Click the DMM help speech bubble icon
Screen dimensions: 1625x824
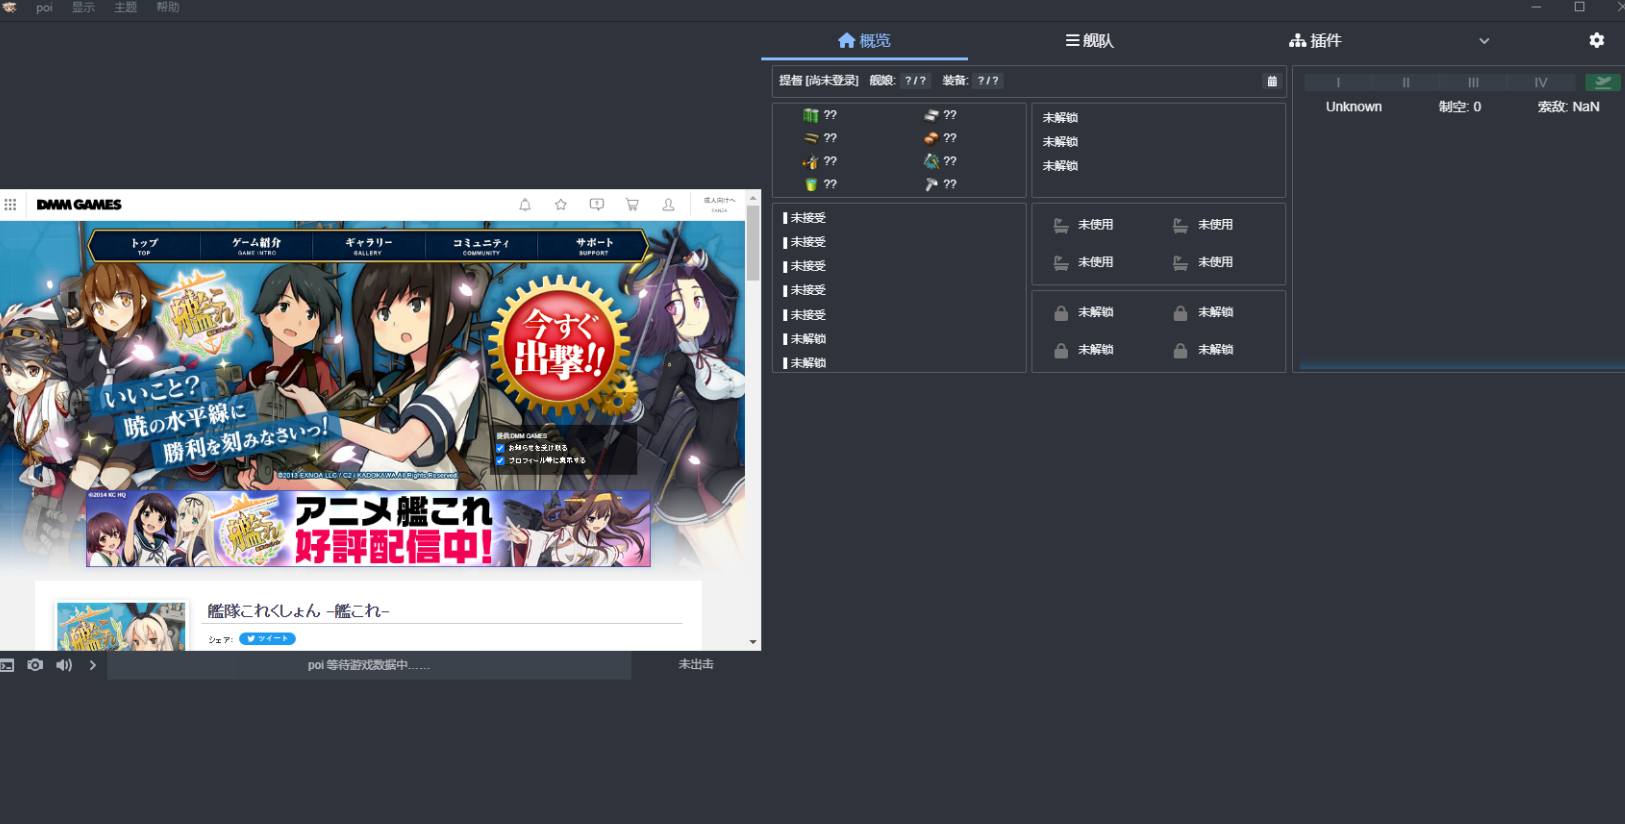point(597,204)
